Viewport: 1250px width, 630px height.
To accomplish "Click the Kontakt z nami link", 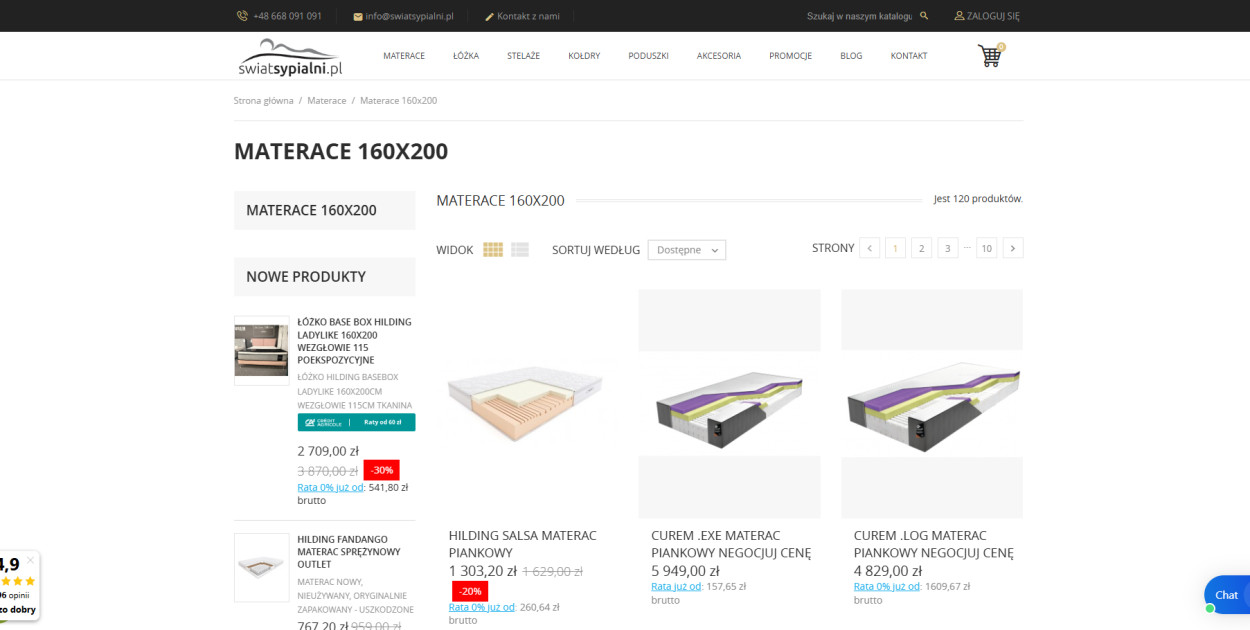I will (522, 16).
